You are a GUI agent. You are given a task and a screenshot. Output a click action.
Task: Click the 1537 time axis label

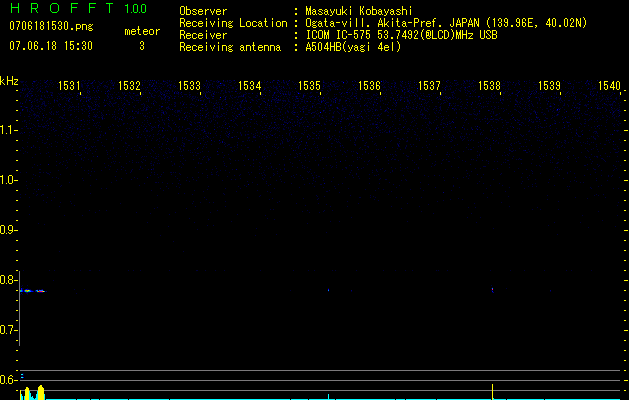(429, 86)
